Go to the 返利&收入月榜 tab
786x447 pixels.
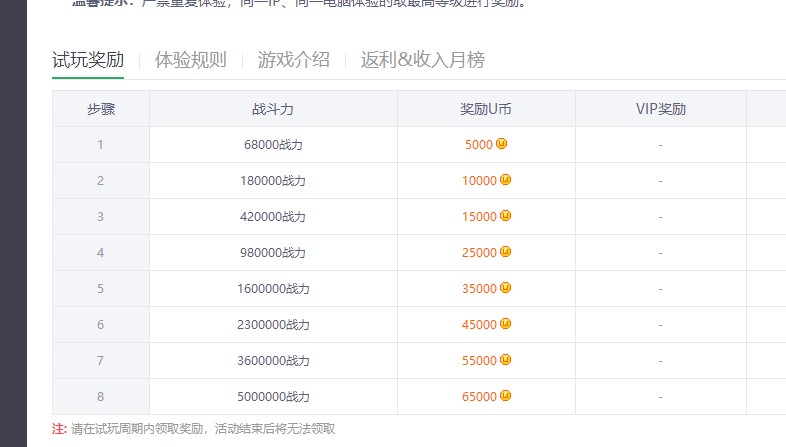422,60
